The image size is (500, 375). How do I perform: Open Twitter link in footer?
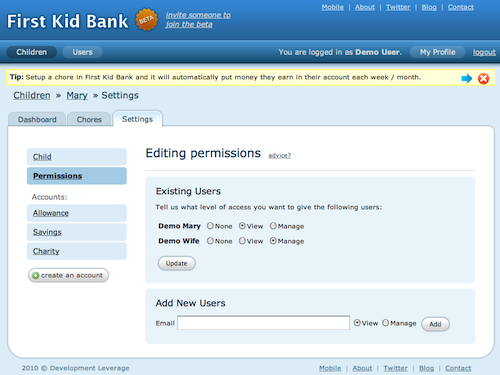tap(395, 368)
